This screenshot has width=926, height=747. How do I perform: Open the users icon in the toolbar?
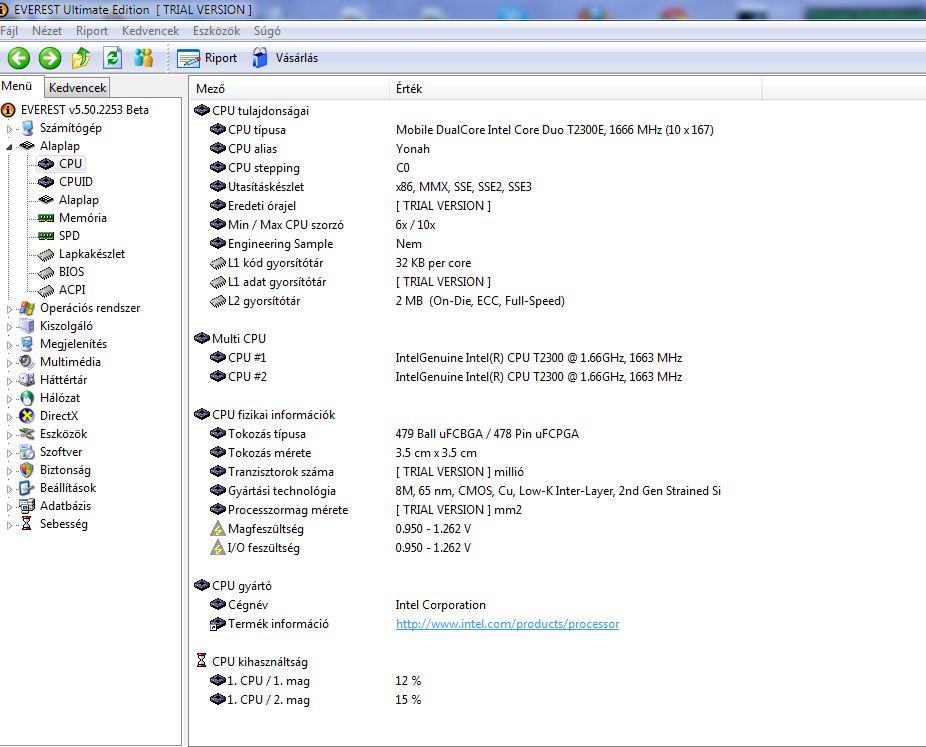(144, 58)
